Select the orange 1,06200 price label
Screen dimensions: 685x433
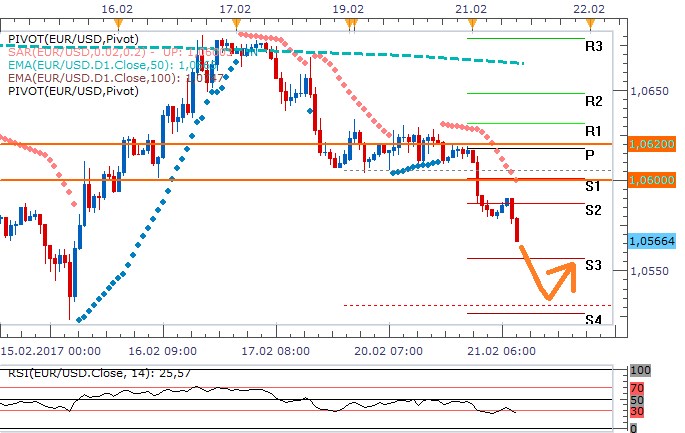pyautogui.click(x=653, y=144)
